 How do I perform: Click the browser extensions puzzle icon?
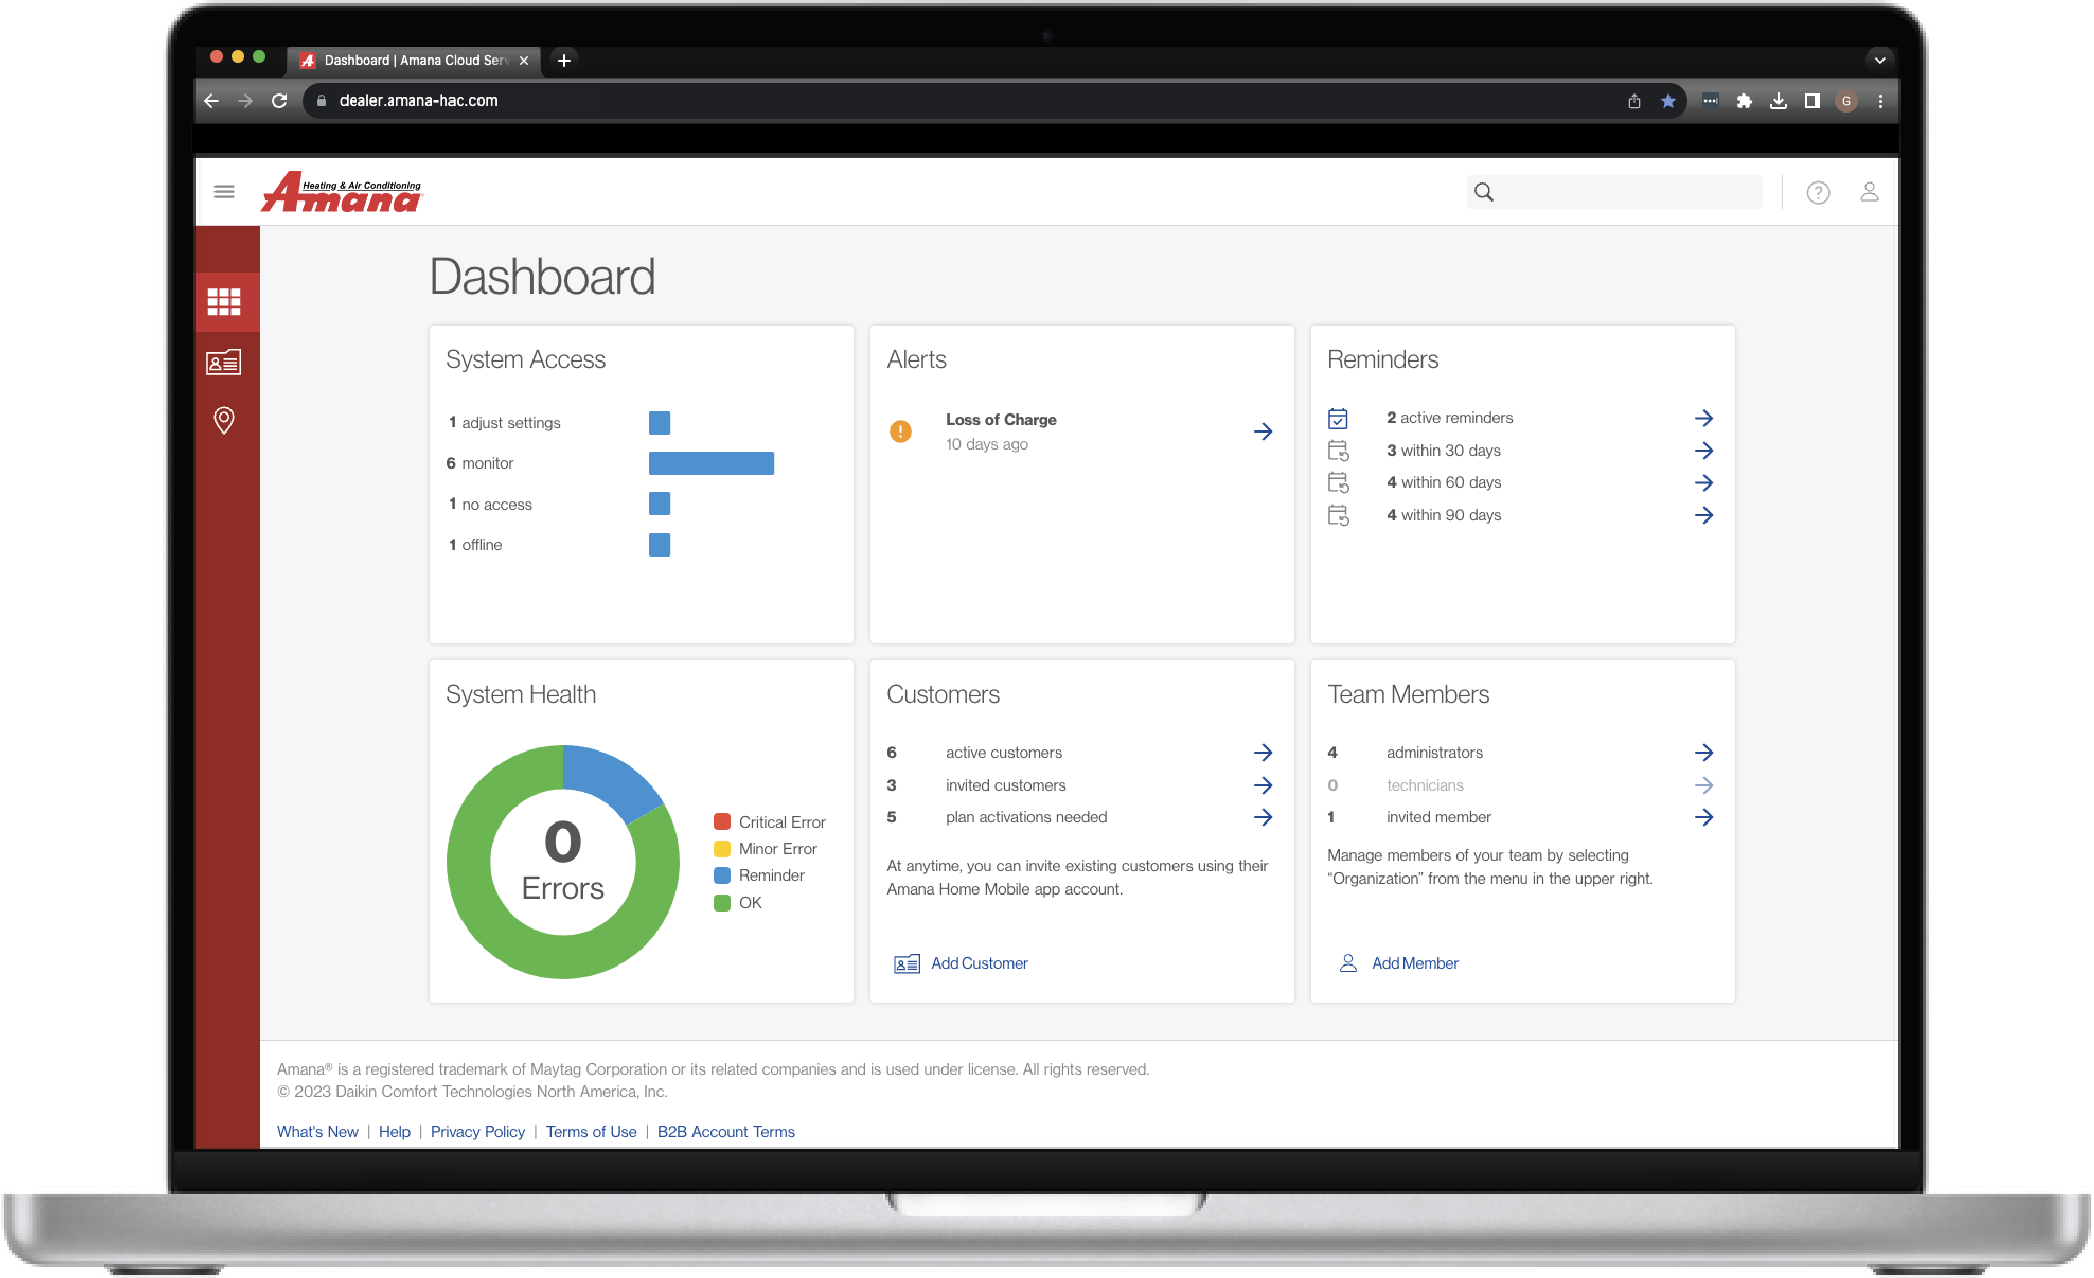pyautogui.click(x=1745, y=101)
